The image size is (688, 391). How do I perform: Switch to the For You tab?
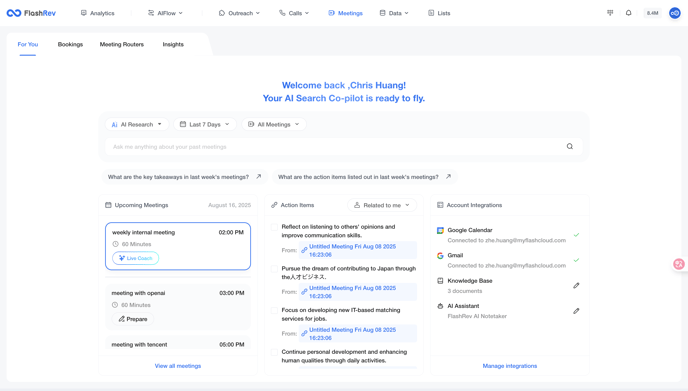pos(28,44)
